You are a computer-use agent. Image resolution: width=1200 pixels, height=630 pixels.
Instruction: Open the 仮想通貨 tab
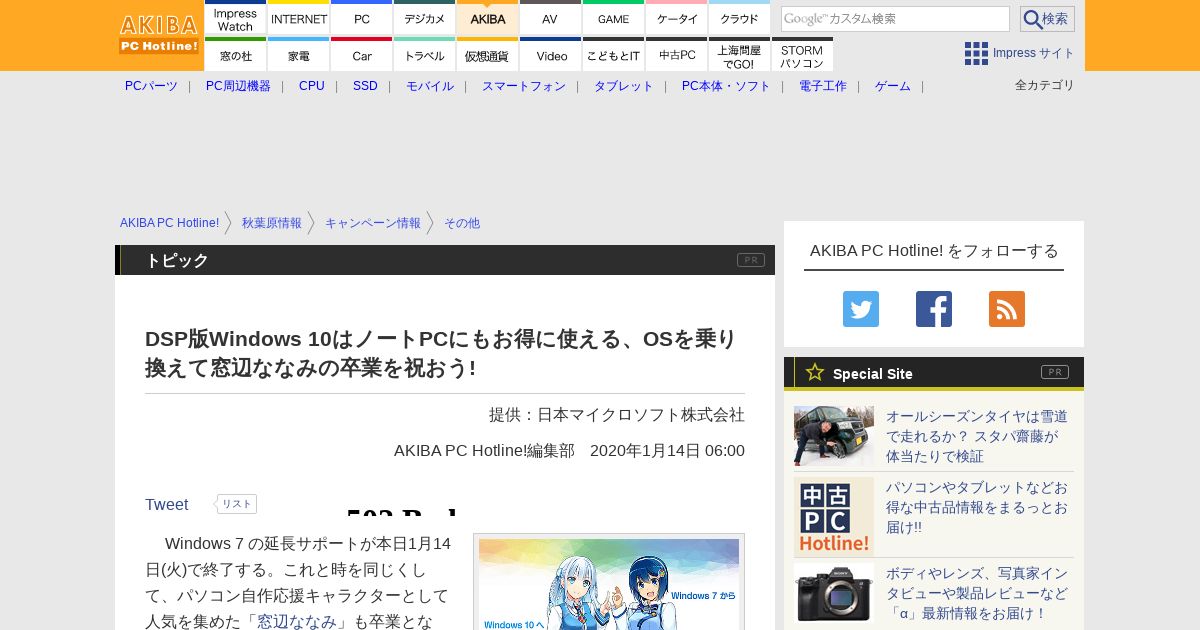[488, 55]
